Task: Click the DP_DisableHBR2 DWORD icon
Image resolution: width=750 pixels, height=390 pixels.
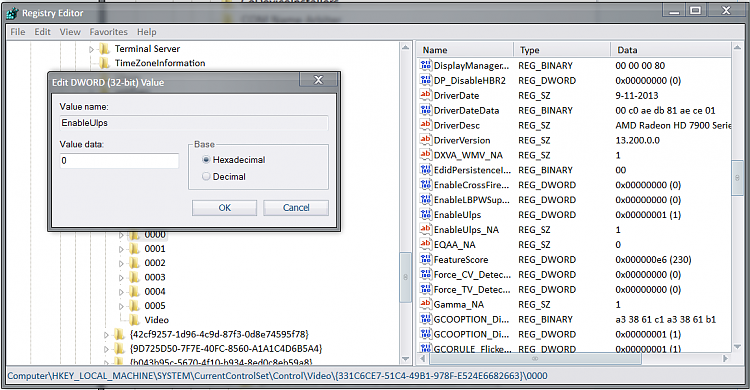Action: click(x=425, y=80)
